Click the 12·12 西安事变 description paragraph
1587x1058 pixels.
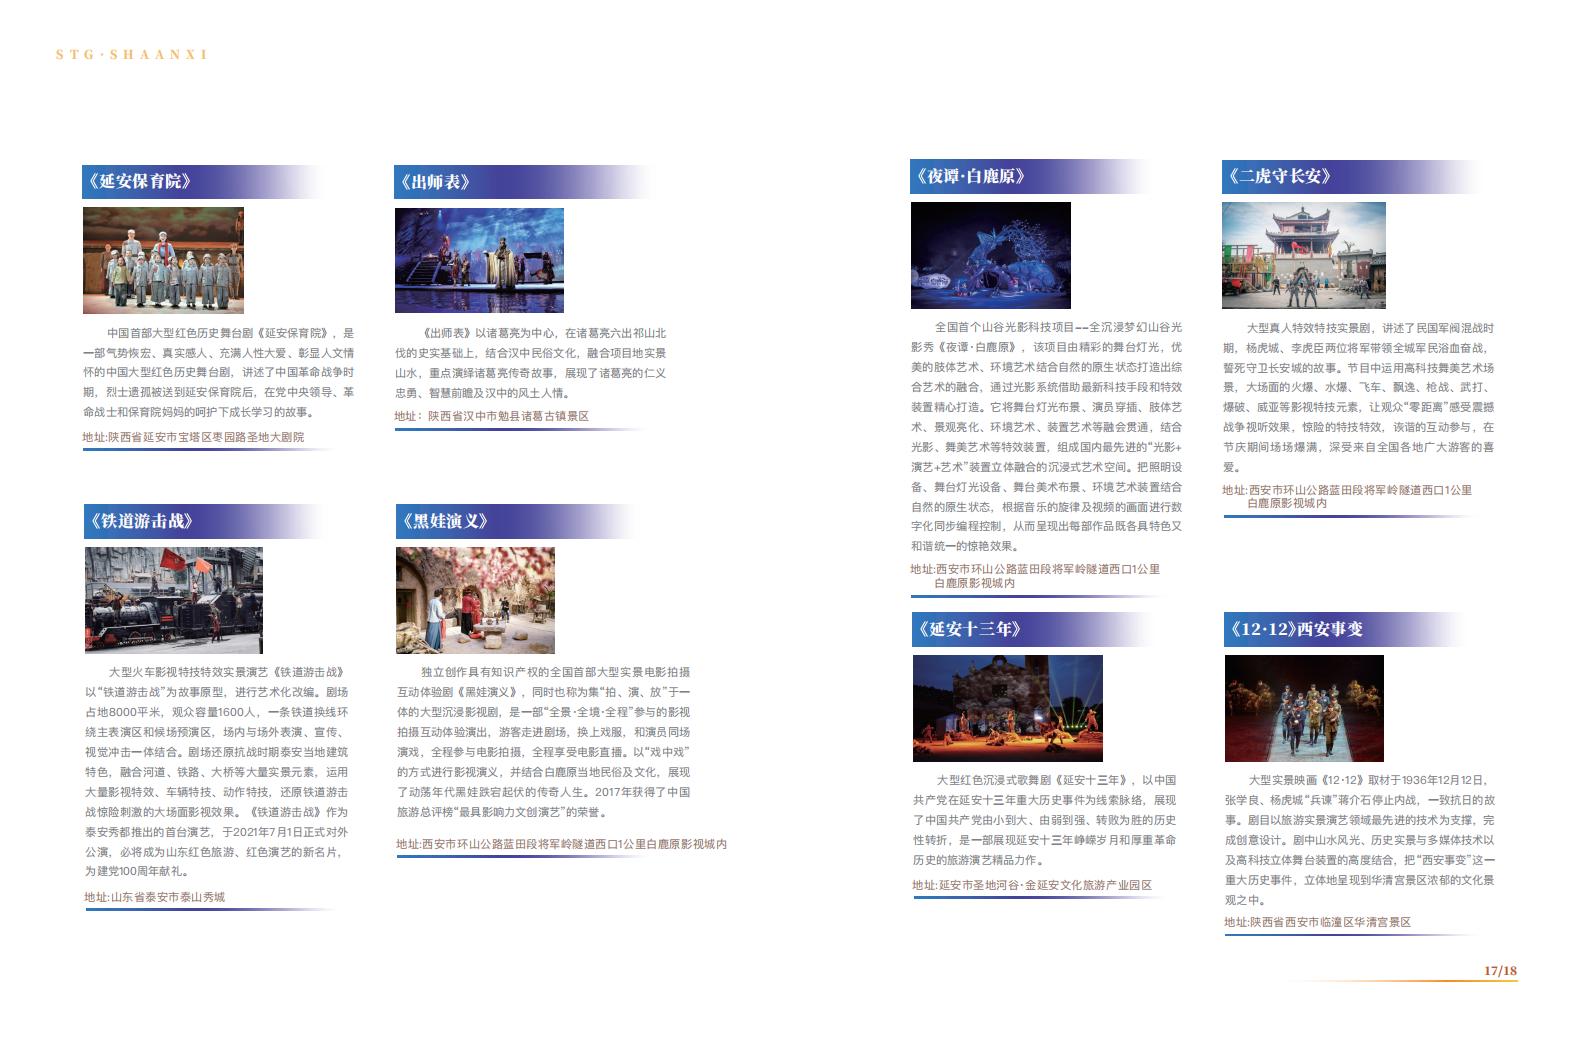click(x=1360, y=840)
